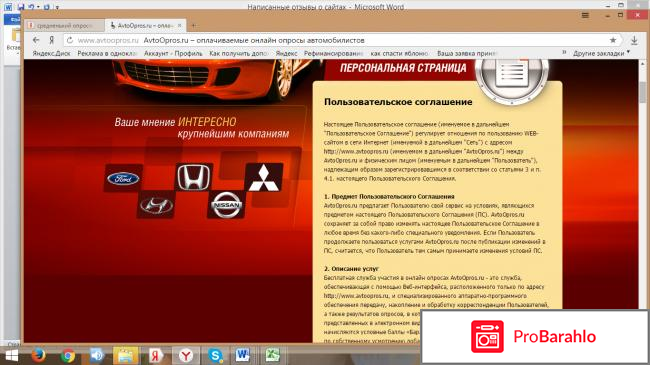Expand the Другие закладки folder
This screenshot has height=365, width=650.
tap(601, 53)
